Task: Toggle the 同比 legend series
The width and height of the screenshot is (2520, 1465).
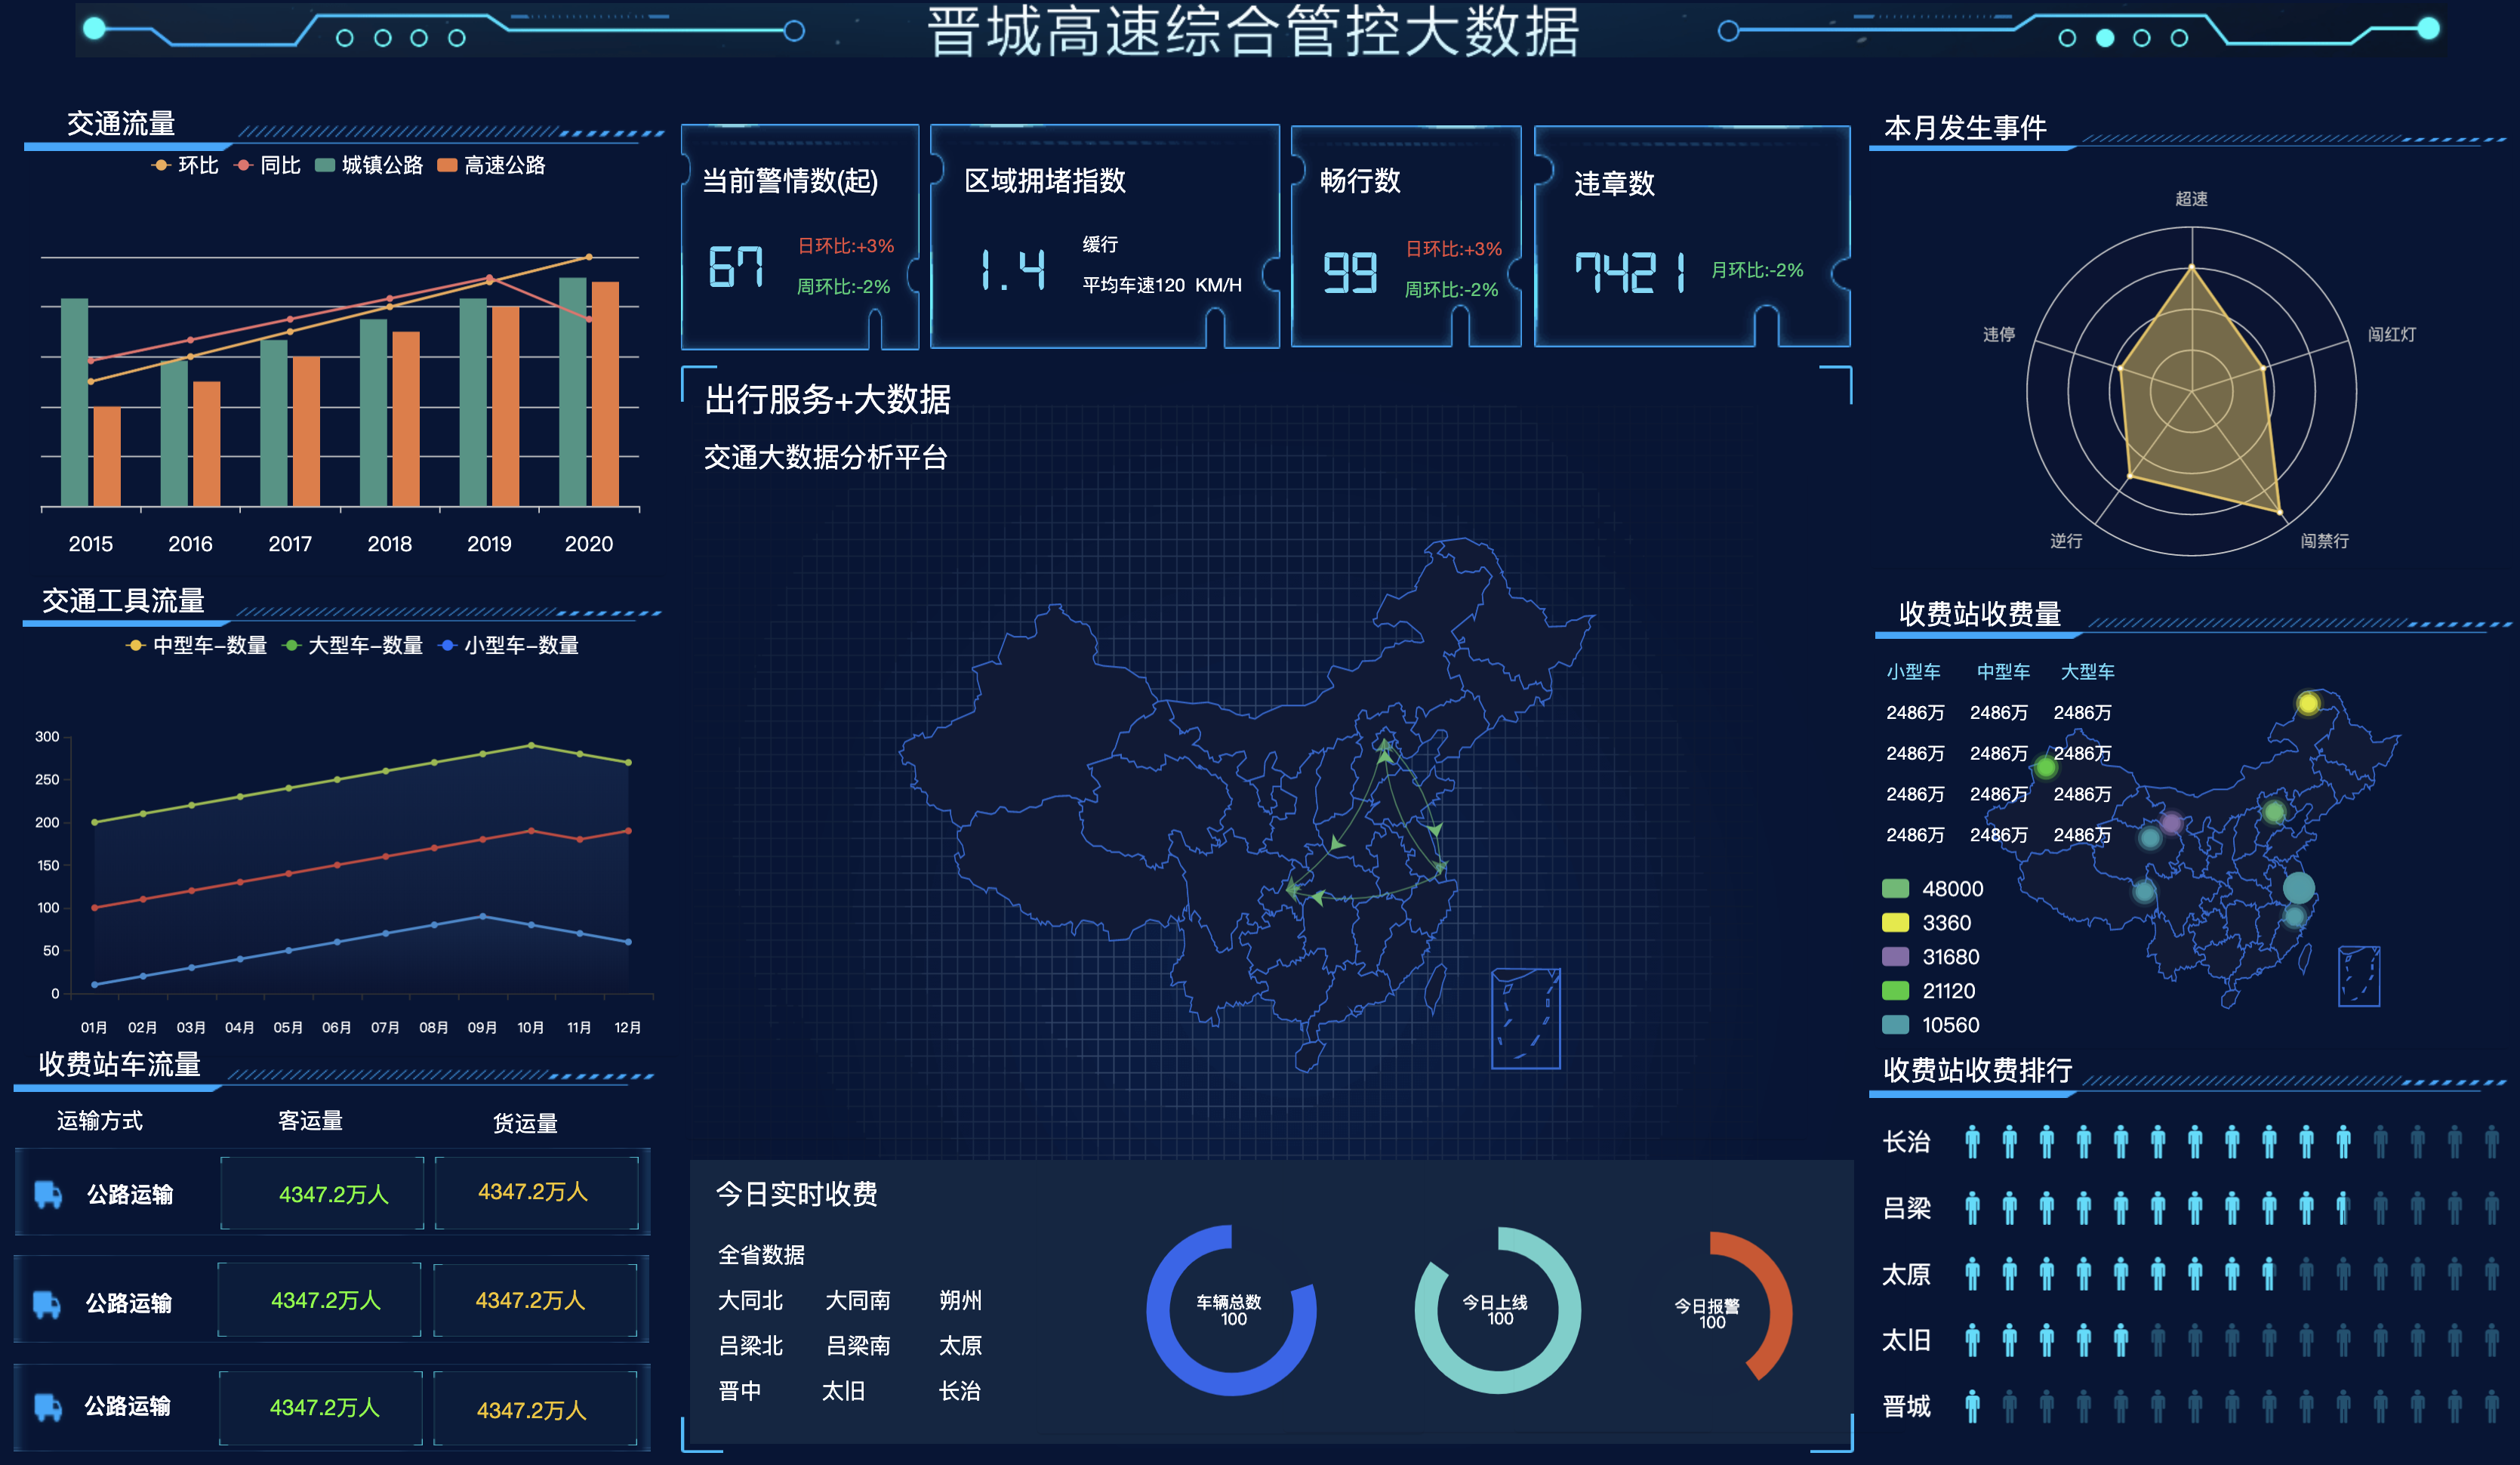Action: 267,165
